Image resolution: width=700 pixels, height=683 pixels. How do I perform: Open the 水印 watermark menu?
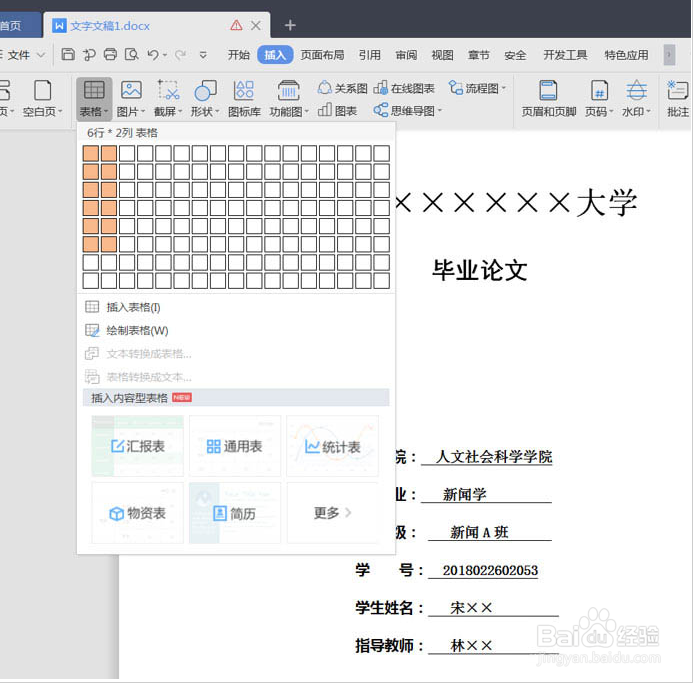click(637, 99)
